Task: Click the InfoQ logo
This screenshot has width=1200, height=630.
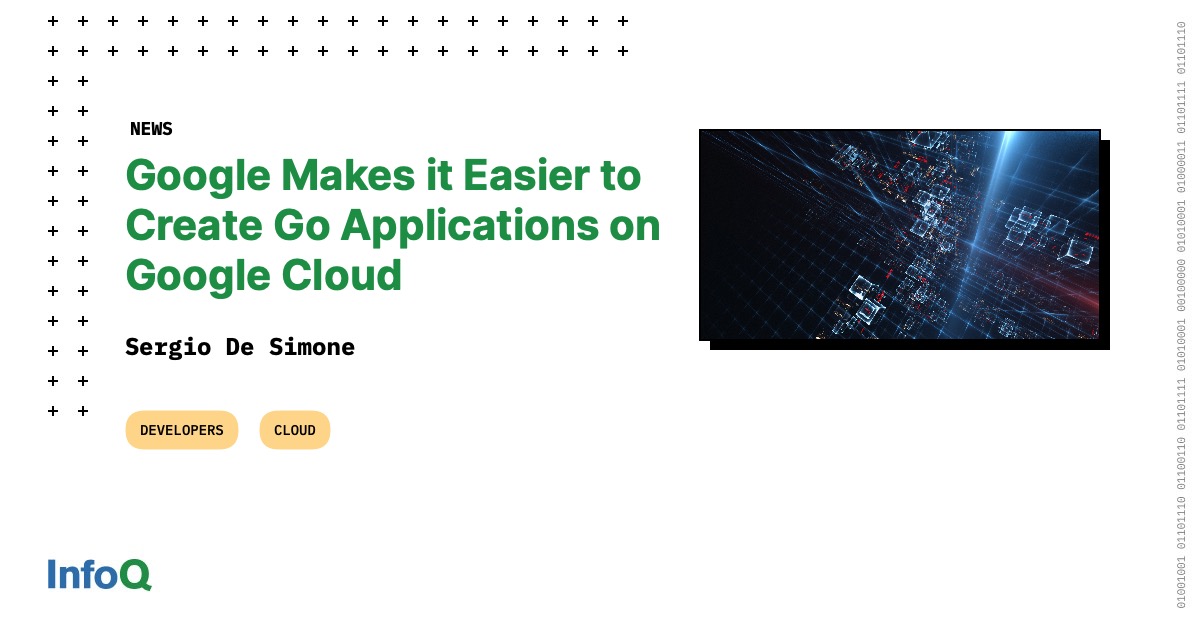Action: 97,575
